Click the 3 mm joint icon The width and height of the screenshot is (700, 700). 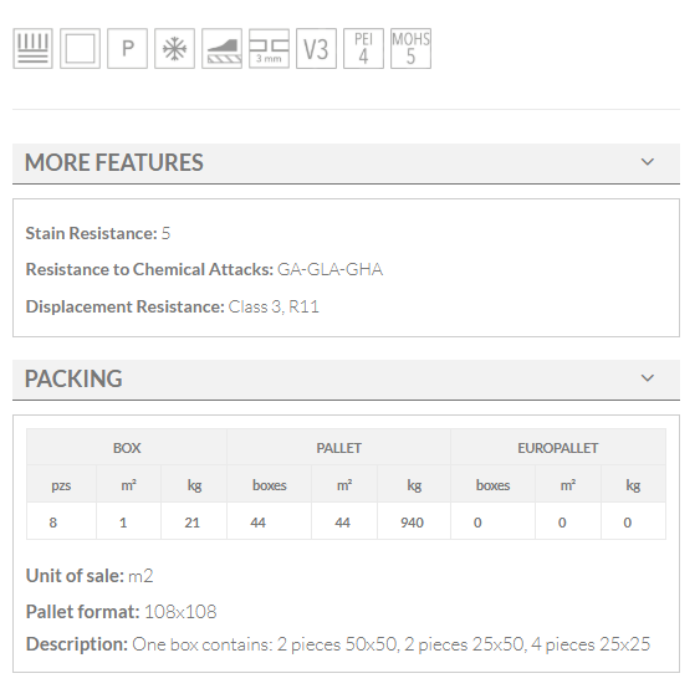(x=268, y=49)
